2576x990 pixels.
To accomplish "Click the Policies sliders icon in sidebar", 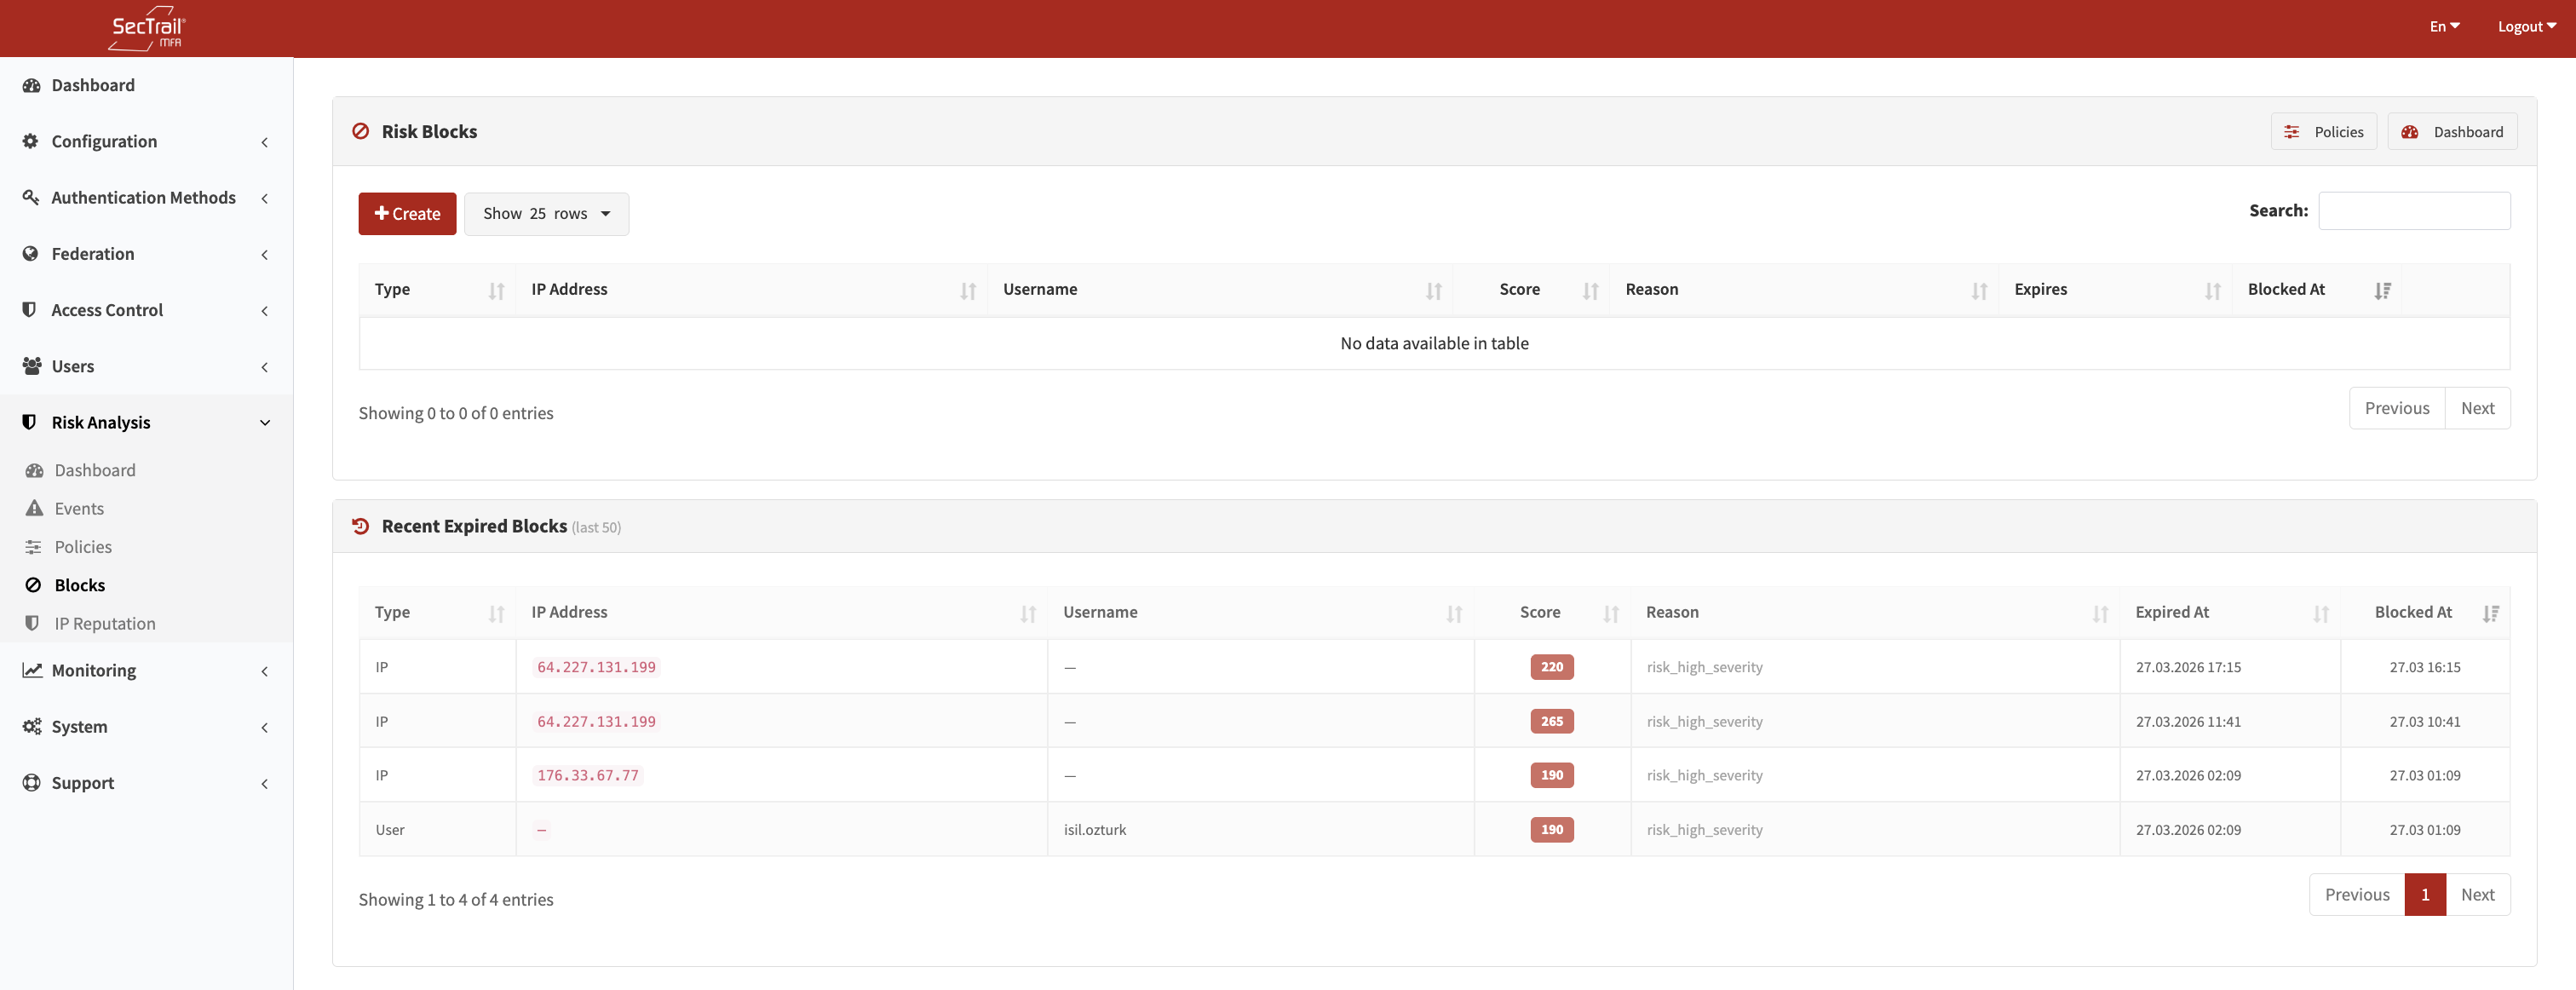I will (x=34, y=547).
